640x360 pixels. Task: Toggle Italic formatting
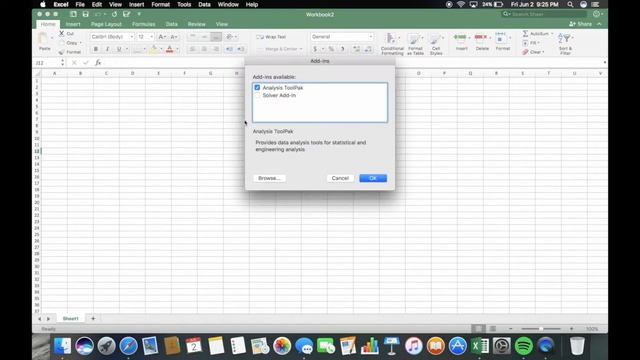[107, 49]
